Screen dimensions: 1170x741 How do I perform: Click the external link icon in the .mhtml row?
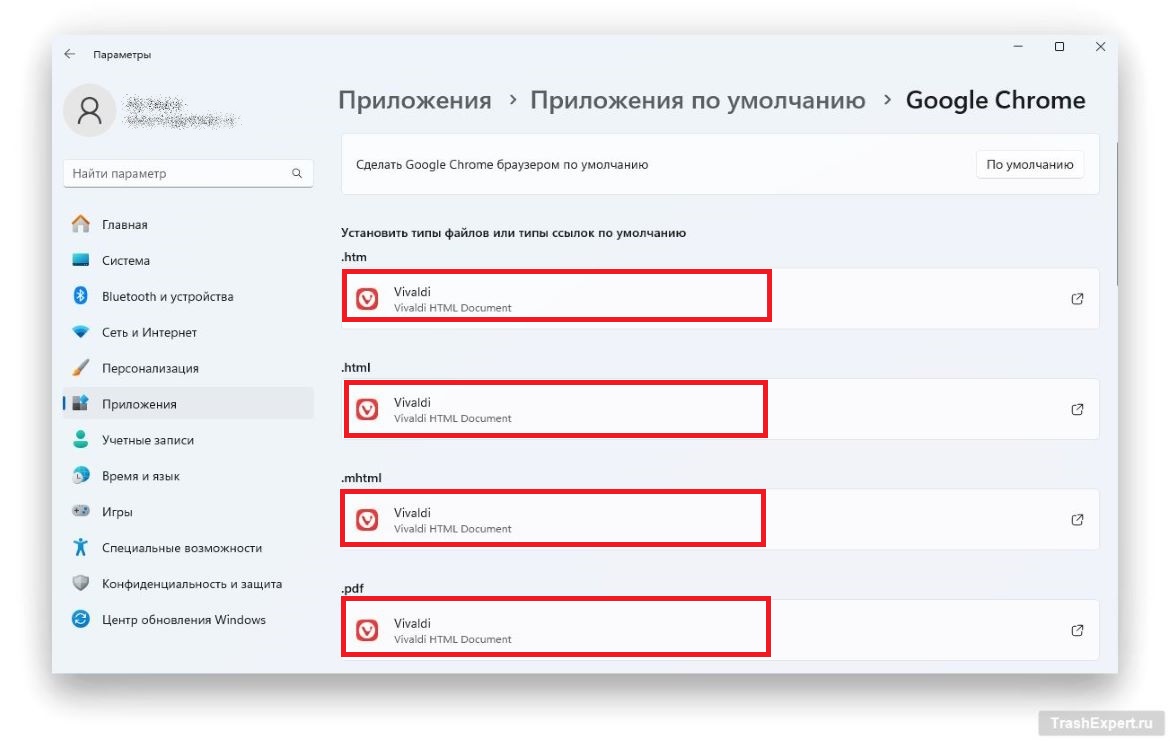click(1077, 519)
